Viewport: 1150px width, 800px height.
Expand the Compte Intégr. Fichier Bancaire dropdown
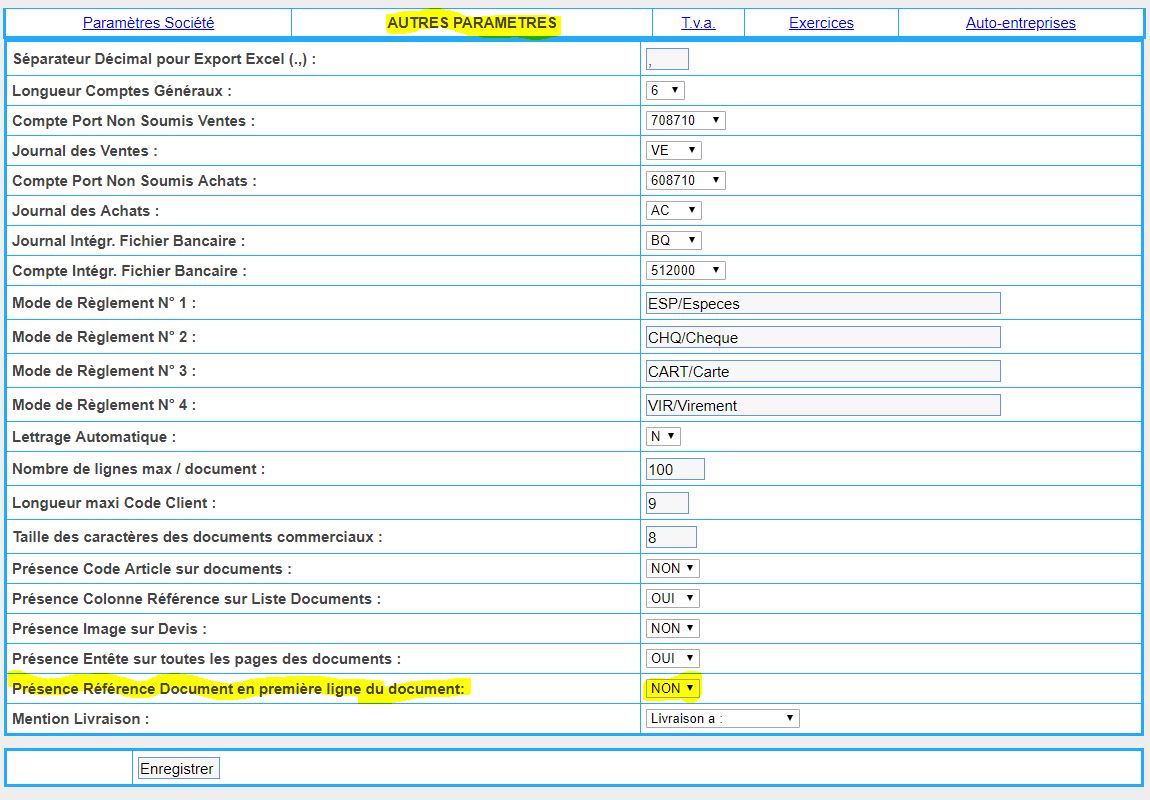(x=685, y=271)
